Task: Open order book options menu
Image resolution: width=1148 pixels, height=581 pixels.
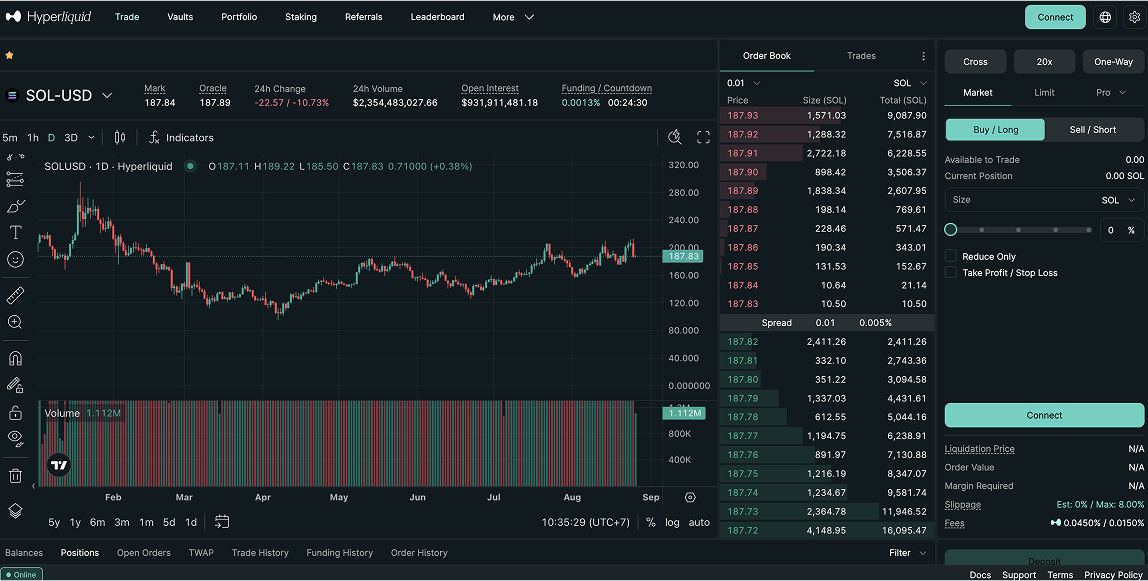Action: (923, 56)
